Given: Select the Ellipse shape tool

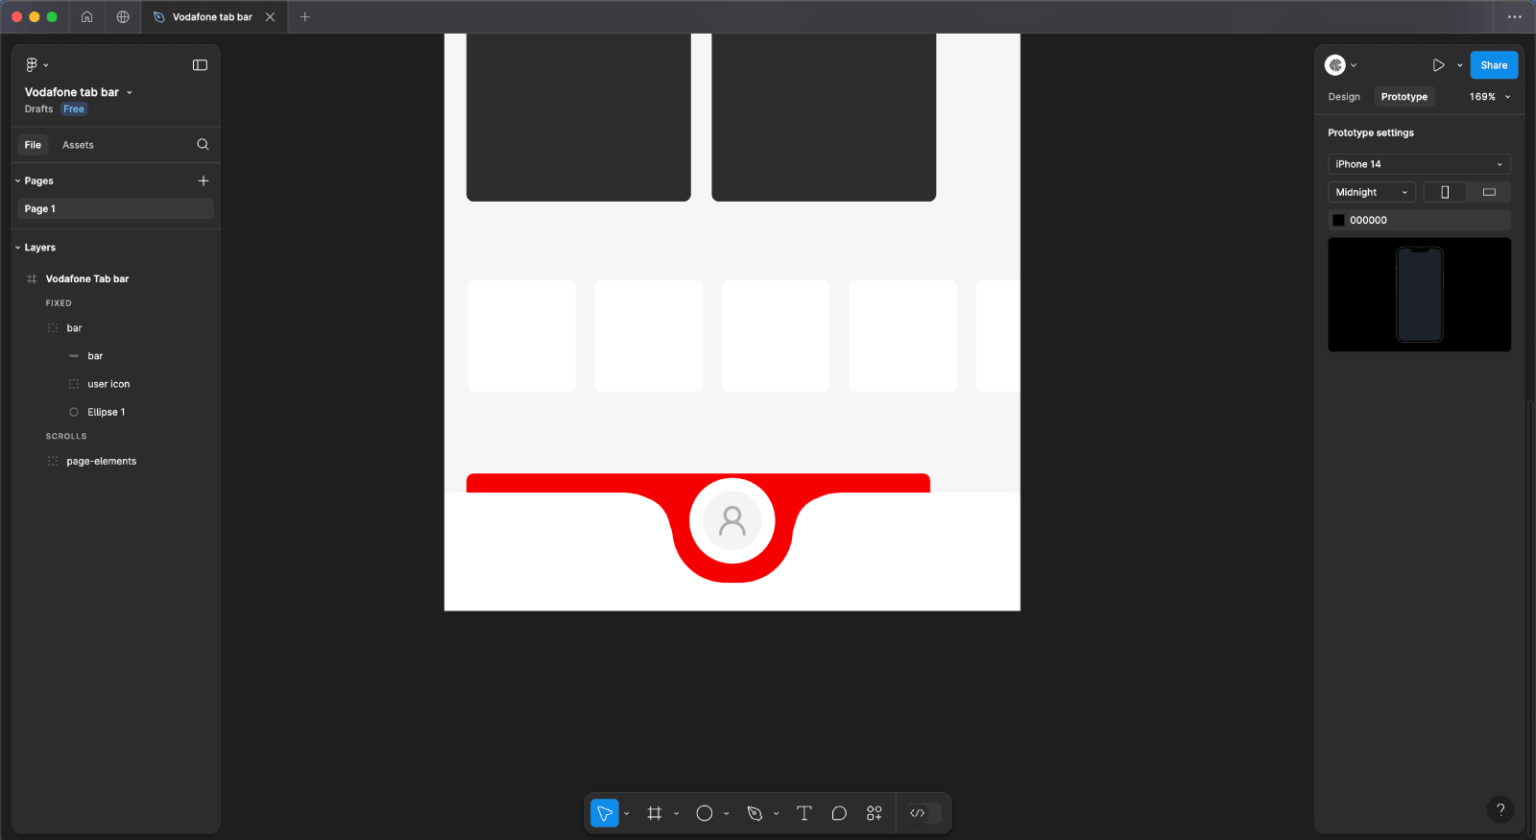Looking at the screenshot, I should click(705, 813).
